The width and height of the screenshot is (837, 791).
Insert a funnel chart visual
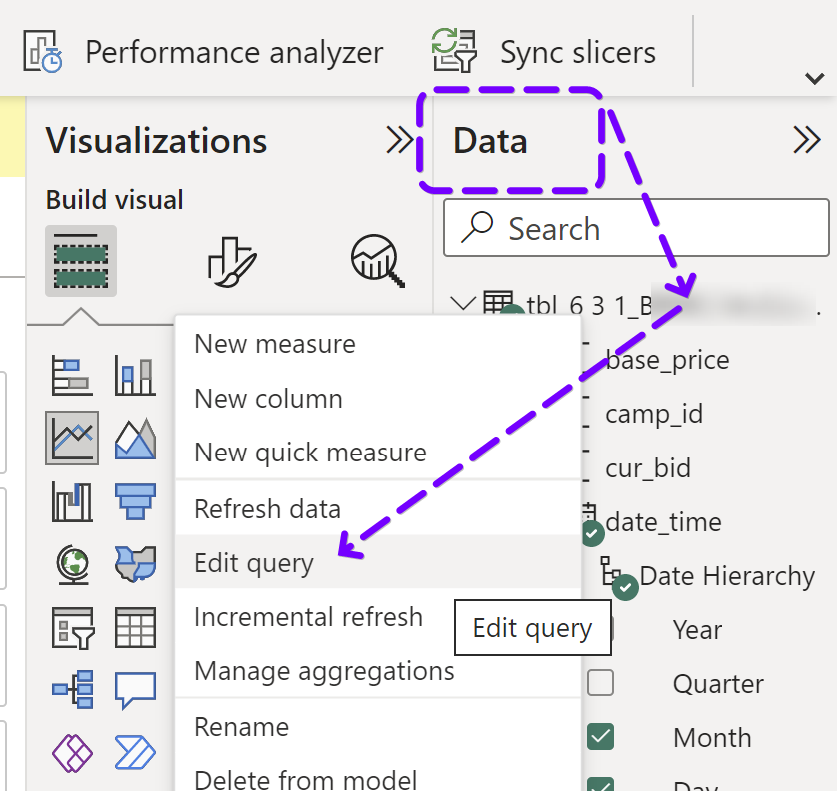click(x=135, y=500)
